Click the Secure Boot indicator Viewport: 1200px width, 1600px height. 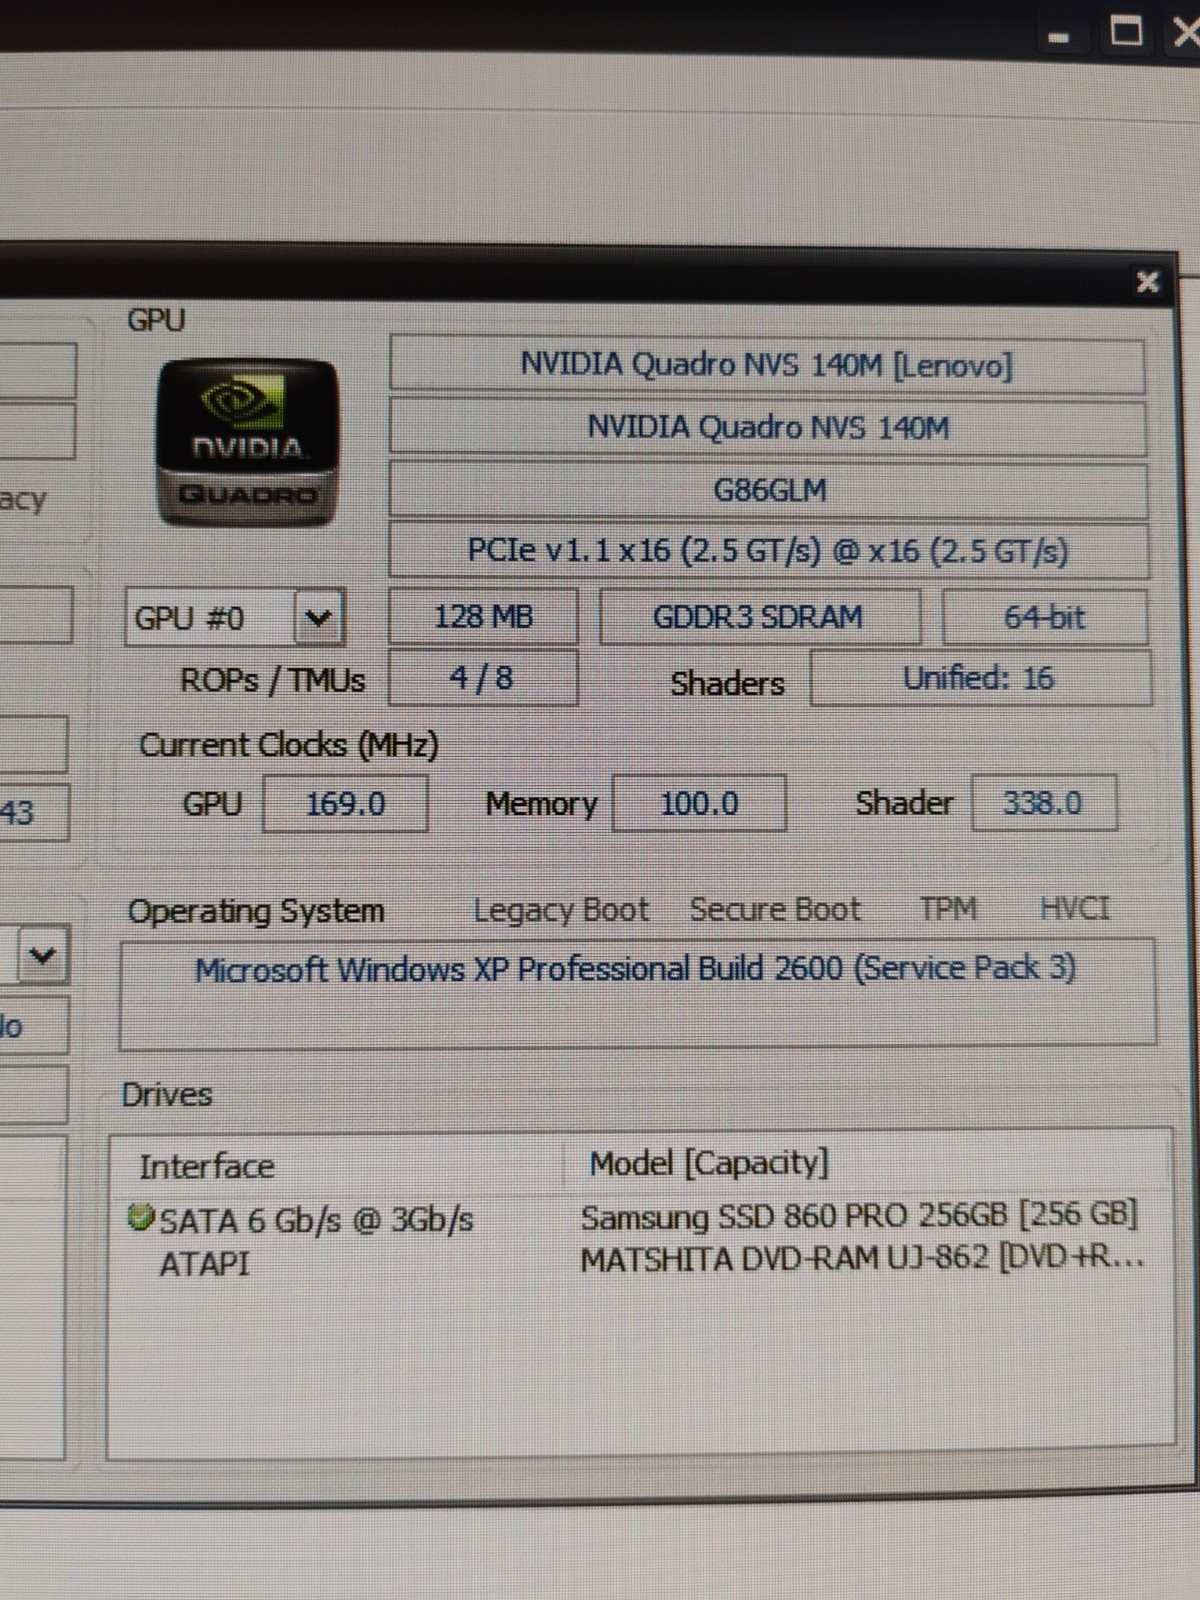pos(775,909)
